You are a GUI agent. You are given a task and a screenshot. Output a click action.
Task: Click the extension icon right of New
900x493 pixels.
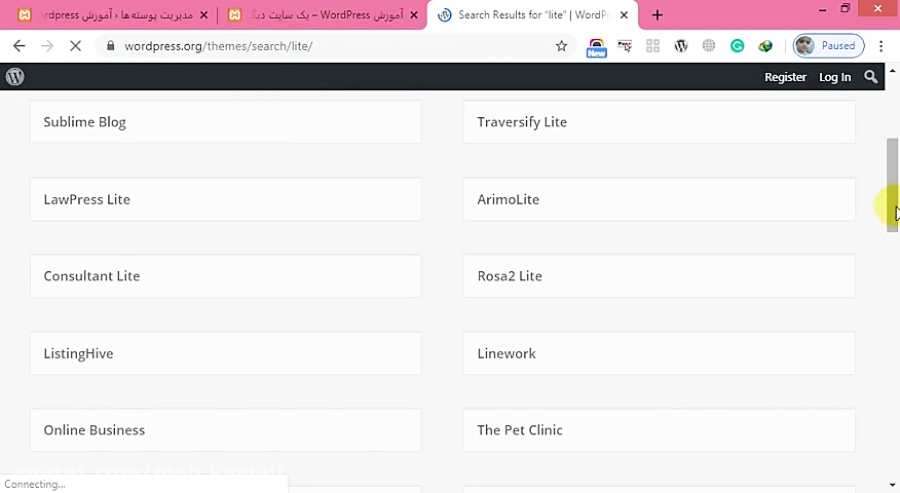(624, 46)
